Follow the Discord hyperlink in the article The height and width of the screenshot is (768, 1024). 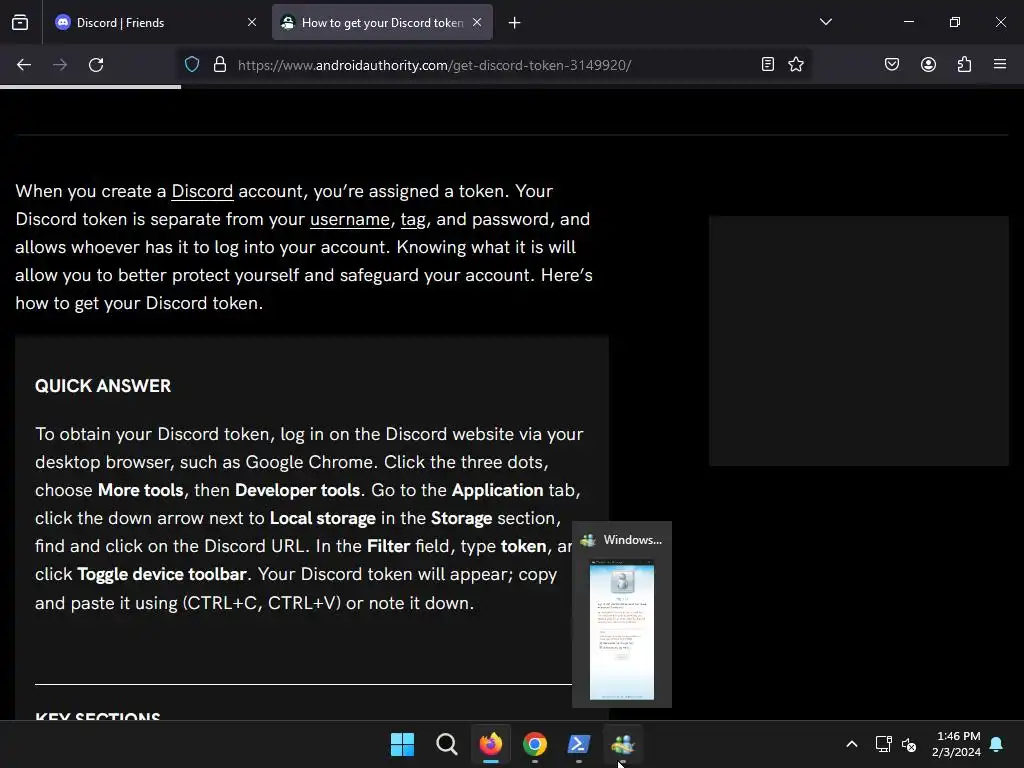[x=202, y=191]
